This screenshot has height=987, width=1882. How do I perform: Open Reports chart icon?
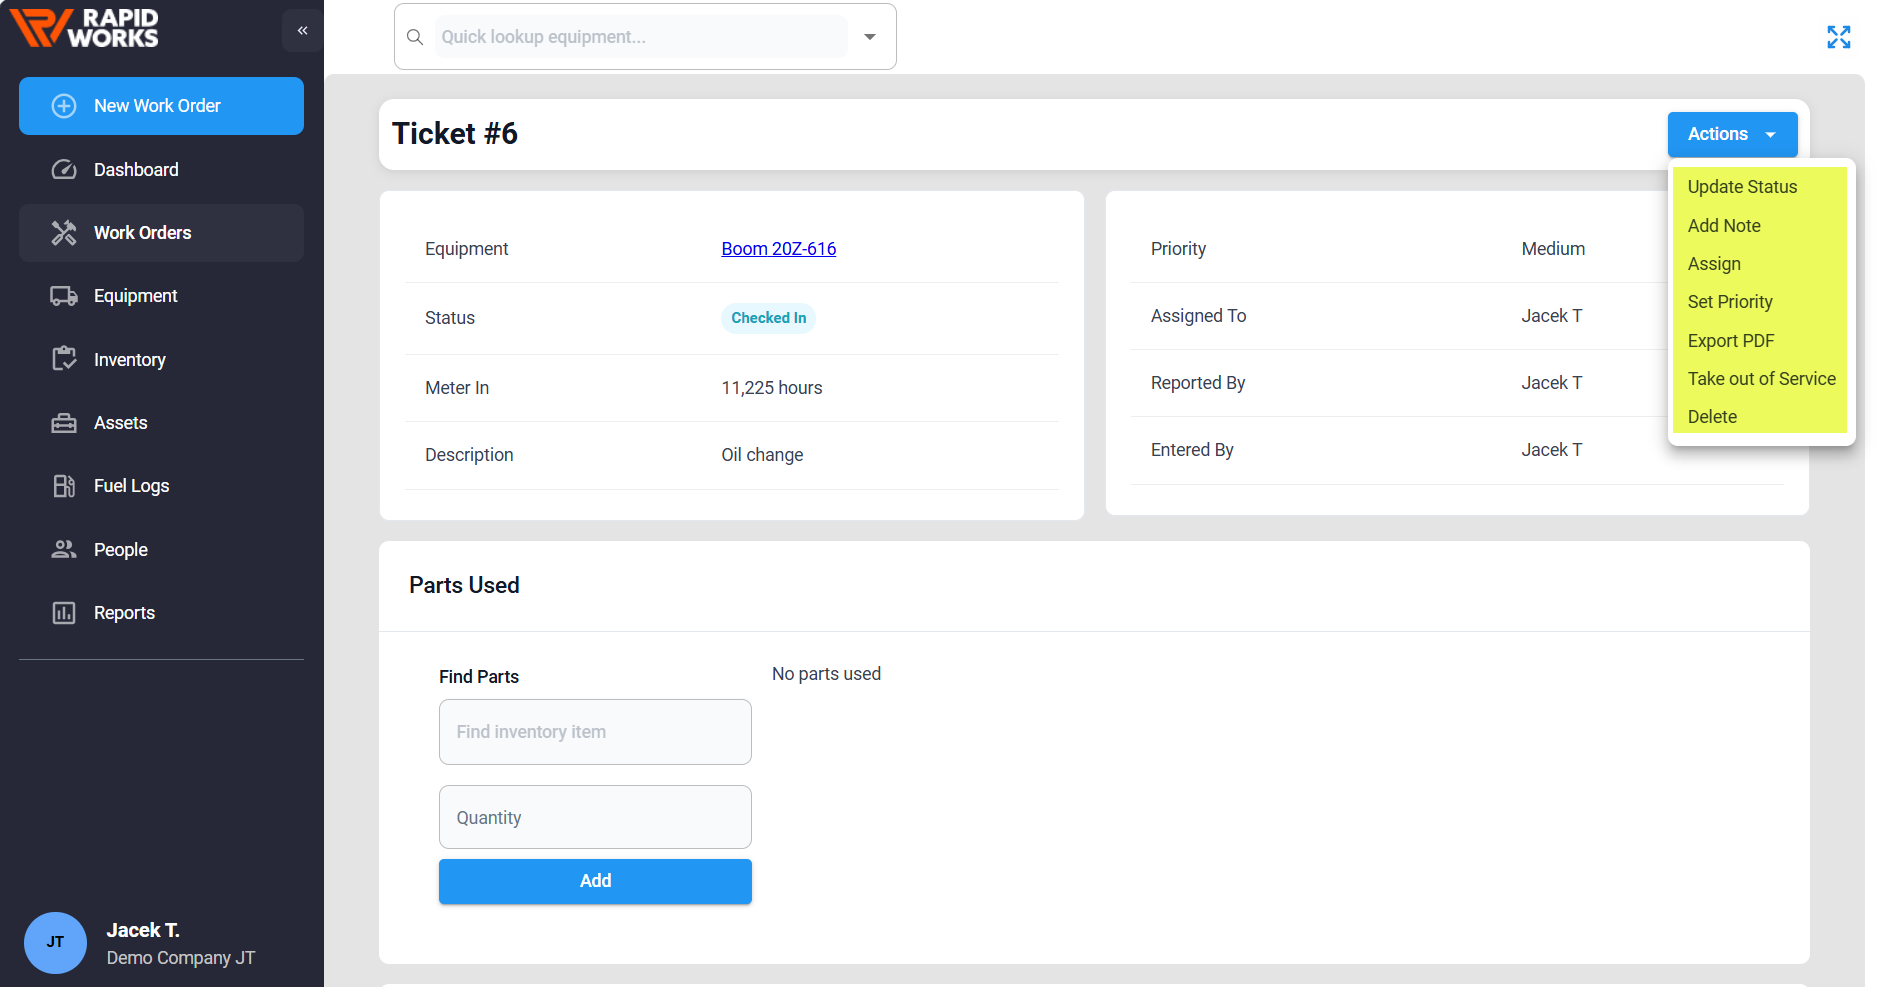pyautogui.click(x=64, y=613)
